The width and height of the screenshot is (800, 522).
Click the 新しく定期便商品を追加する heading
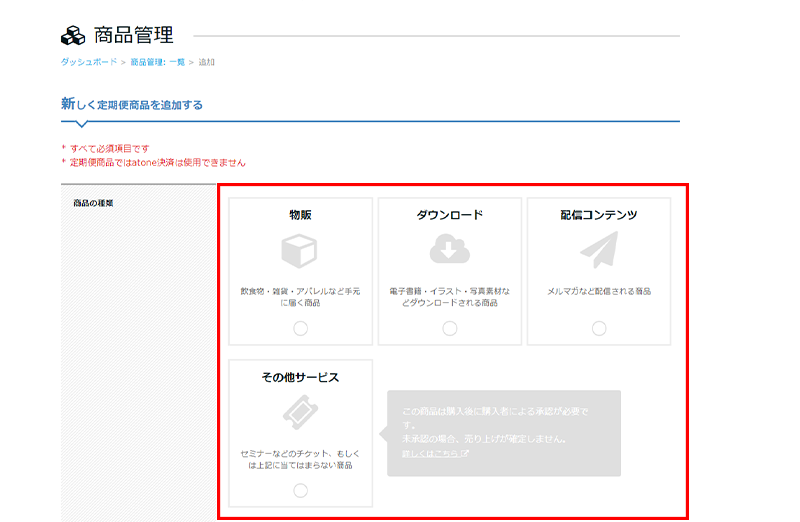pyautogui.click(x=132, y=104)
